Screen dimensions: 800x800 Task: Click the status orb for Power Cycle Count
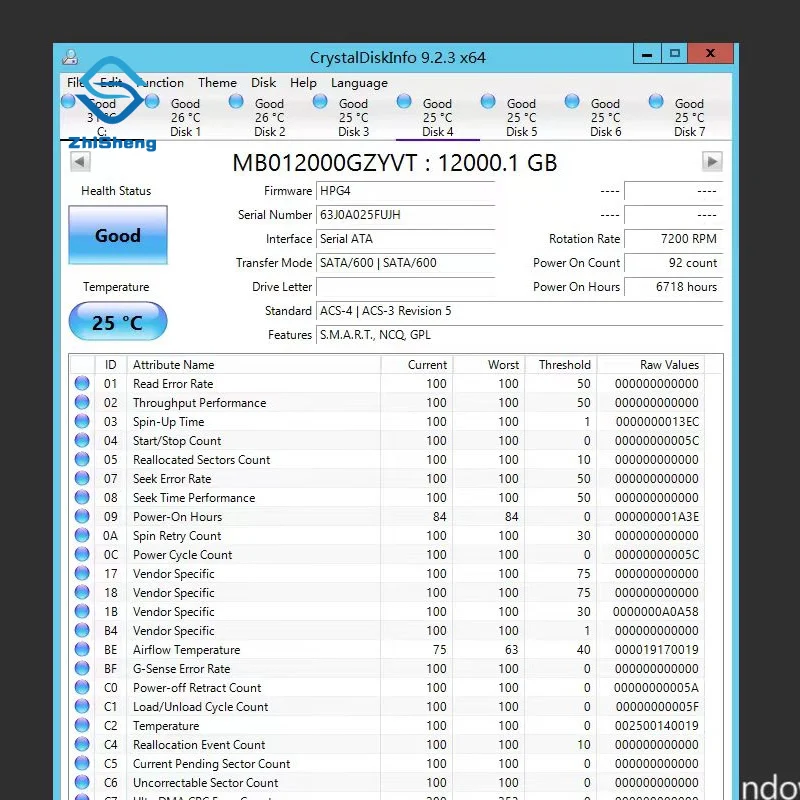82,554
